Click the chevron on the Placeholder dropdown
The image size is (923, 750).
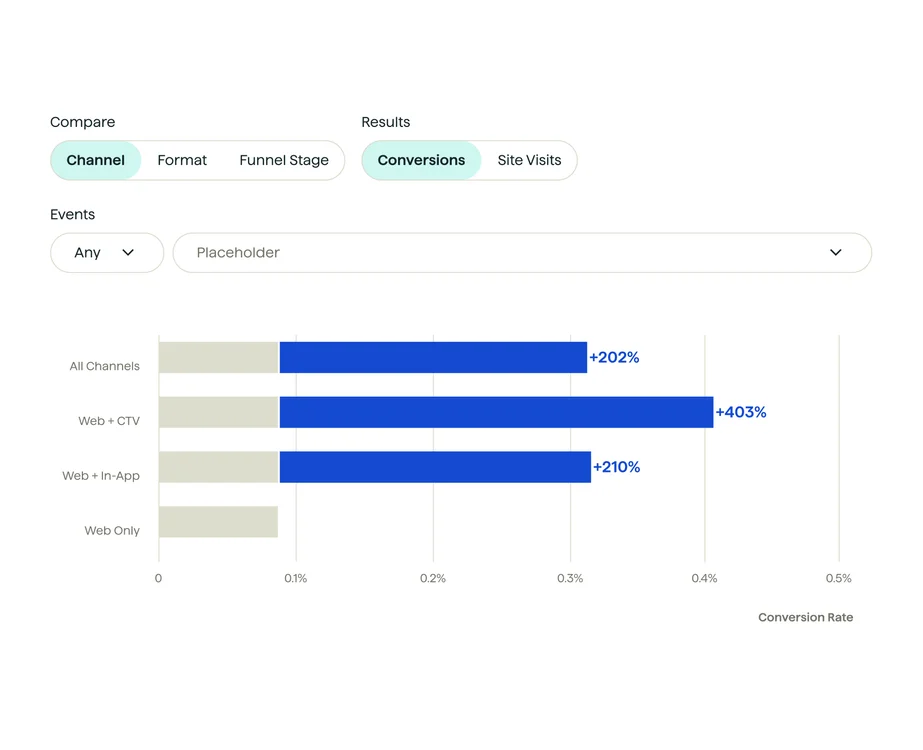(836, 252)
